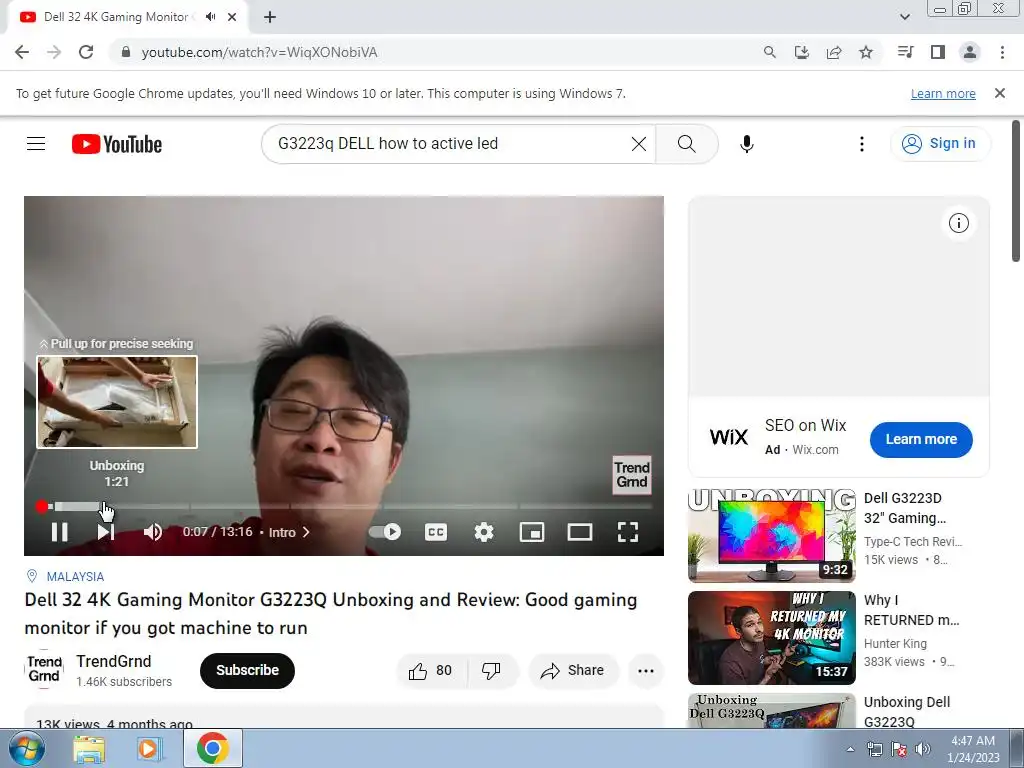This screenshot has width=1024, height=768.
Task: Go back in browser history
Action: click(22, 52)
